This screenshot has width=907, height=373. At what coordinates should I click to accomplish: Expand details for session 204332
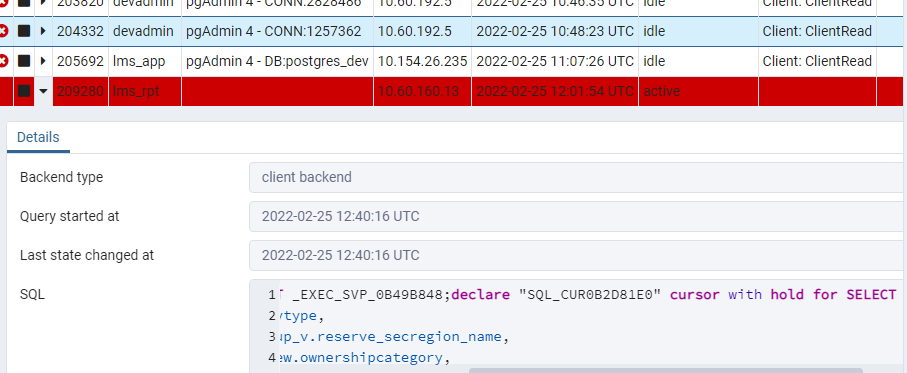[x=43, y=31]
